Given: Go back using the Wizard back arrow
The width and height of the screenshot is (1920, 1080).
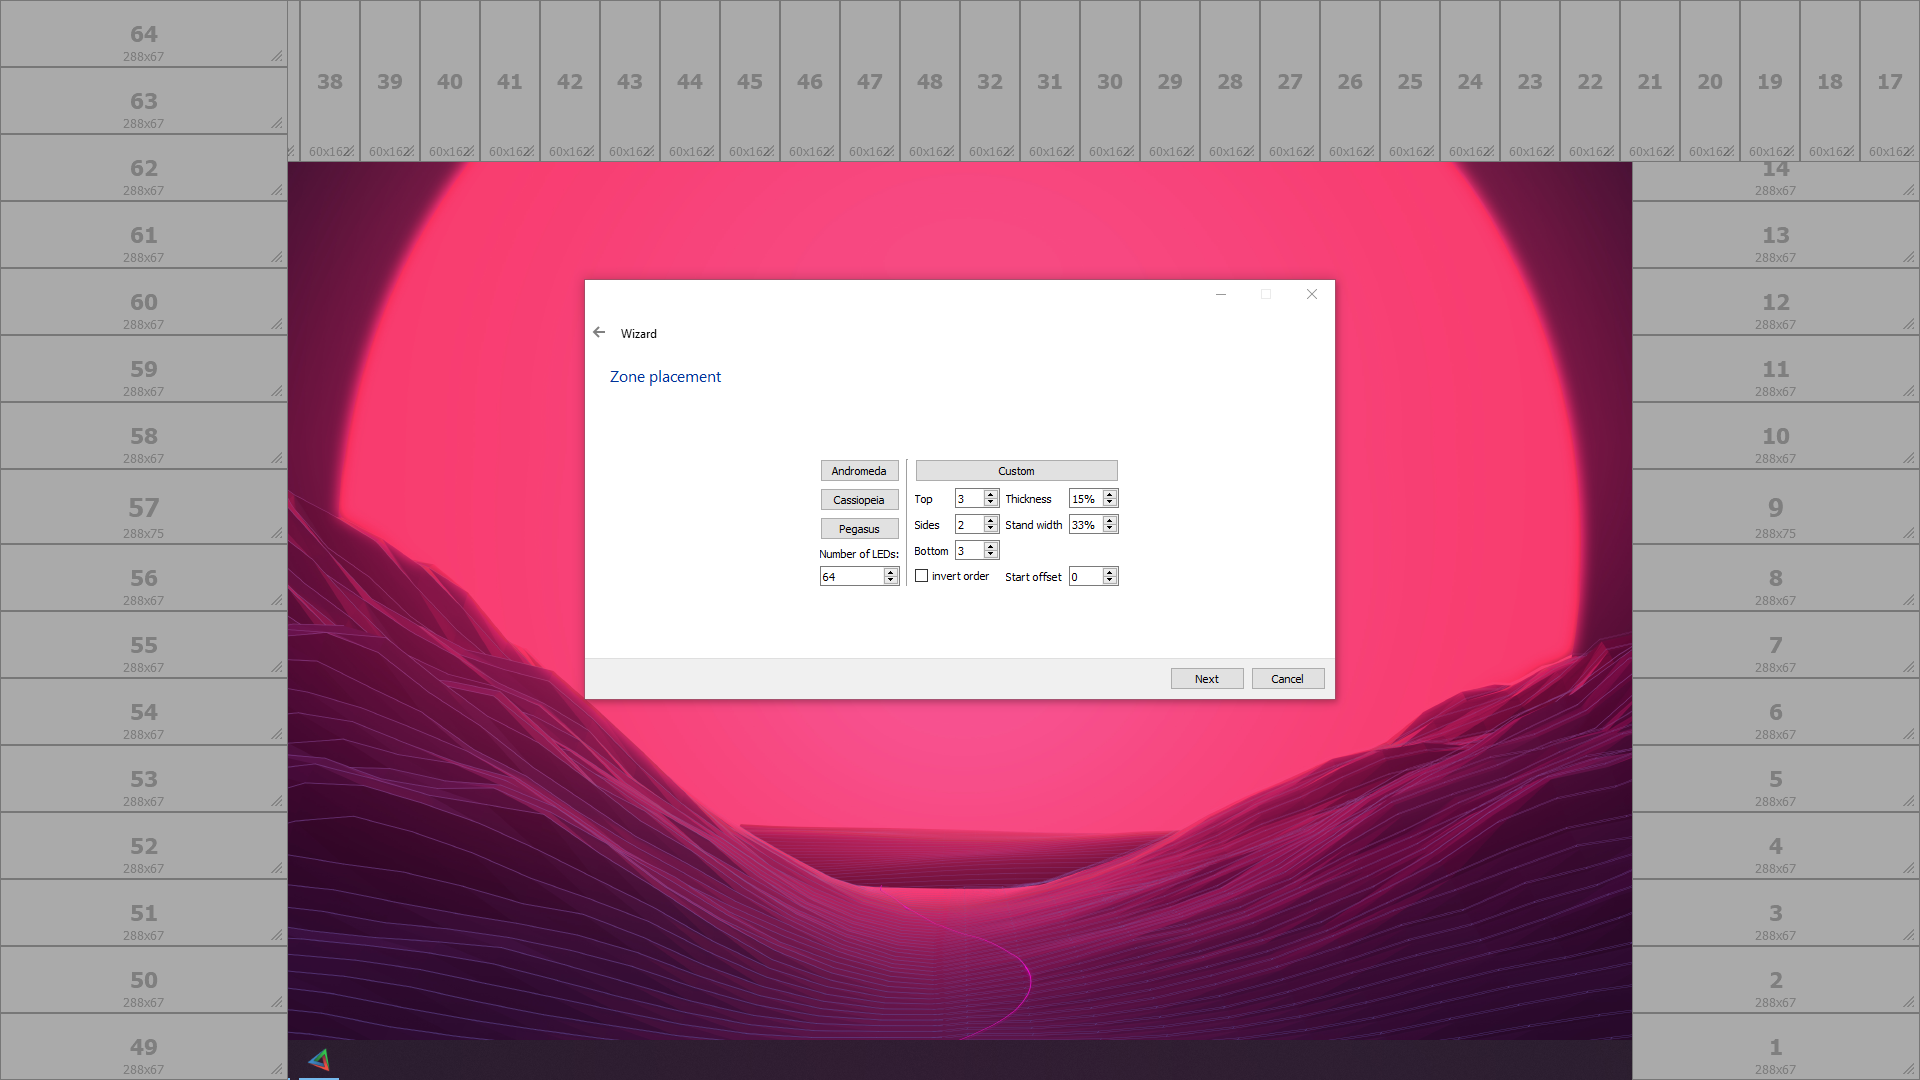Looking at the screenshot, I should [x=599, y=332].
